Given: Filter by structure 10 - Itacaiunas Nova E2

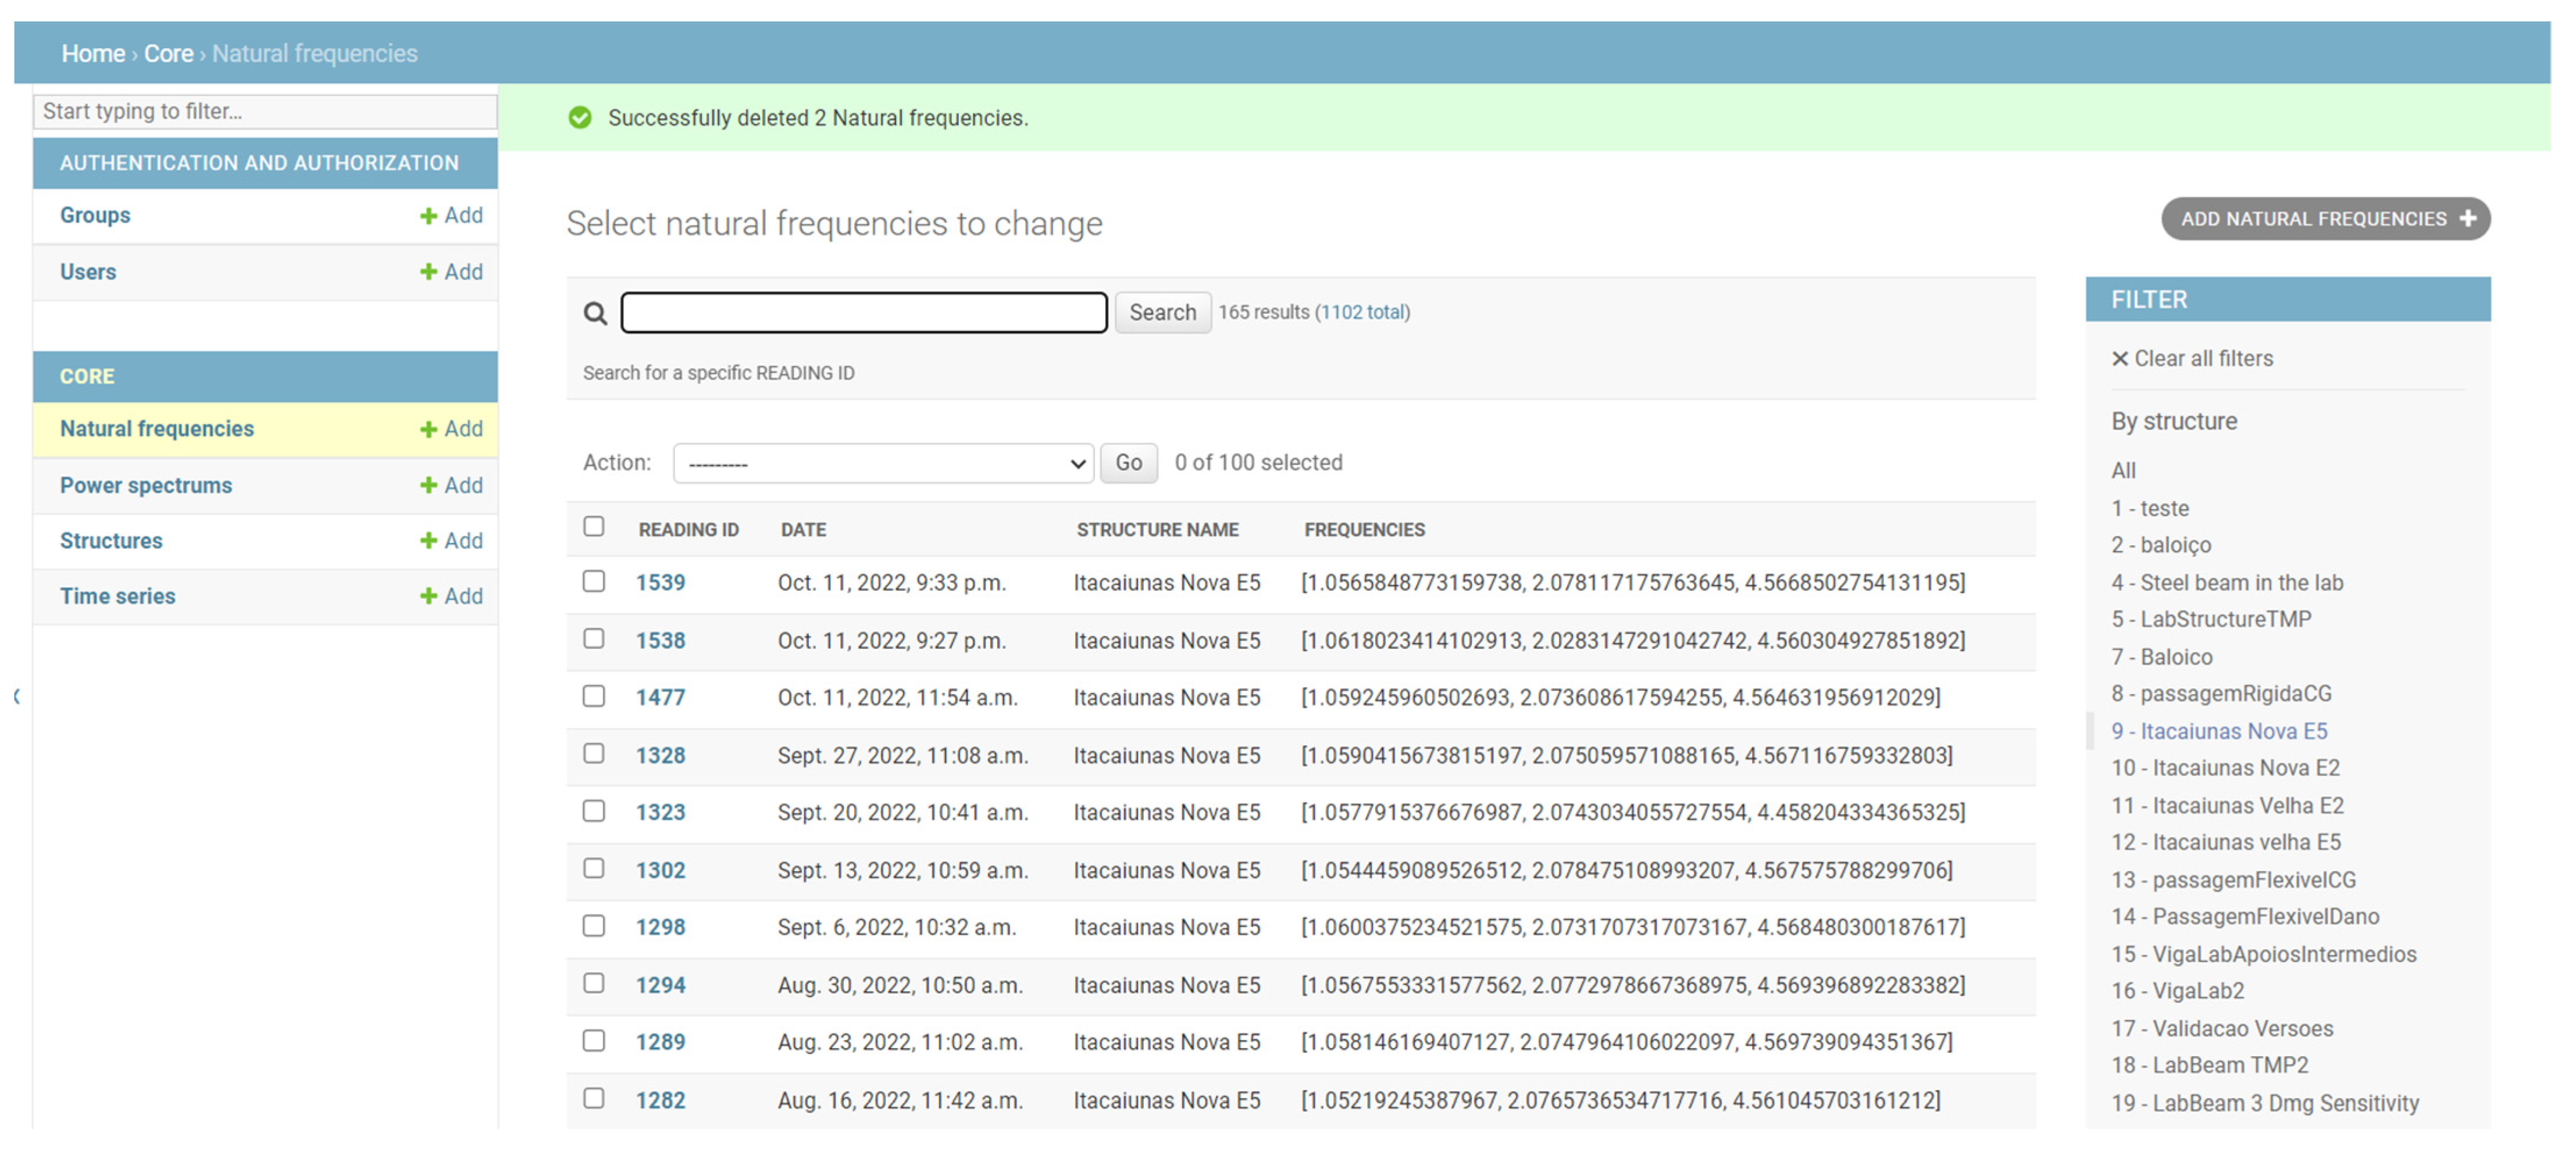Looking at the screenshot, I should pos(2225,768).
